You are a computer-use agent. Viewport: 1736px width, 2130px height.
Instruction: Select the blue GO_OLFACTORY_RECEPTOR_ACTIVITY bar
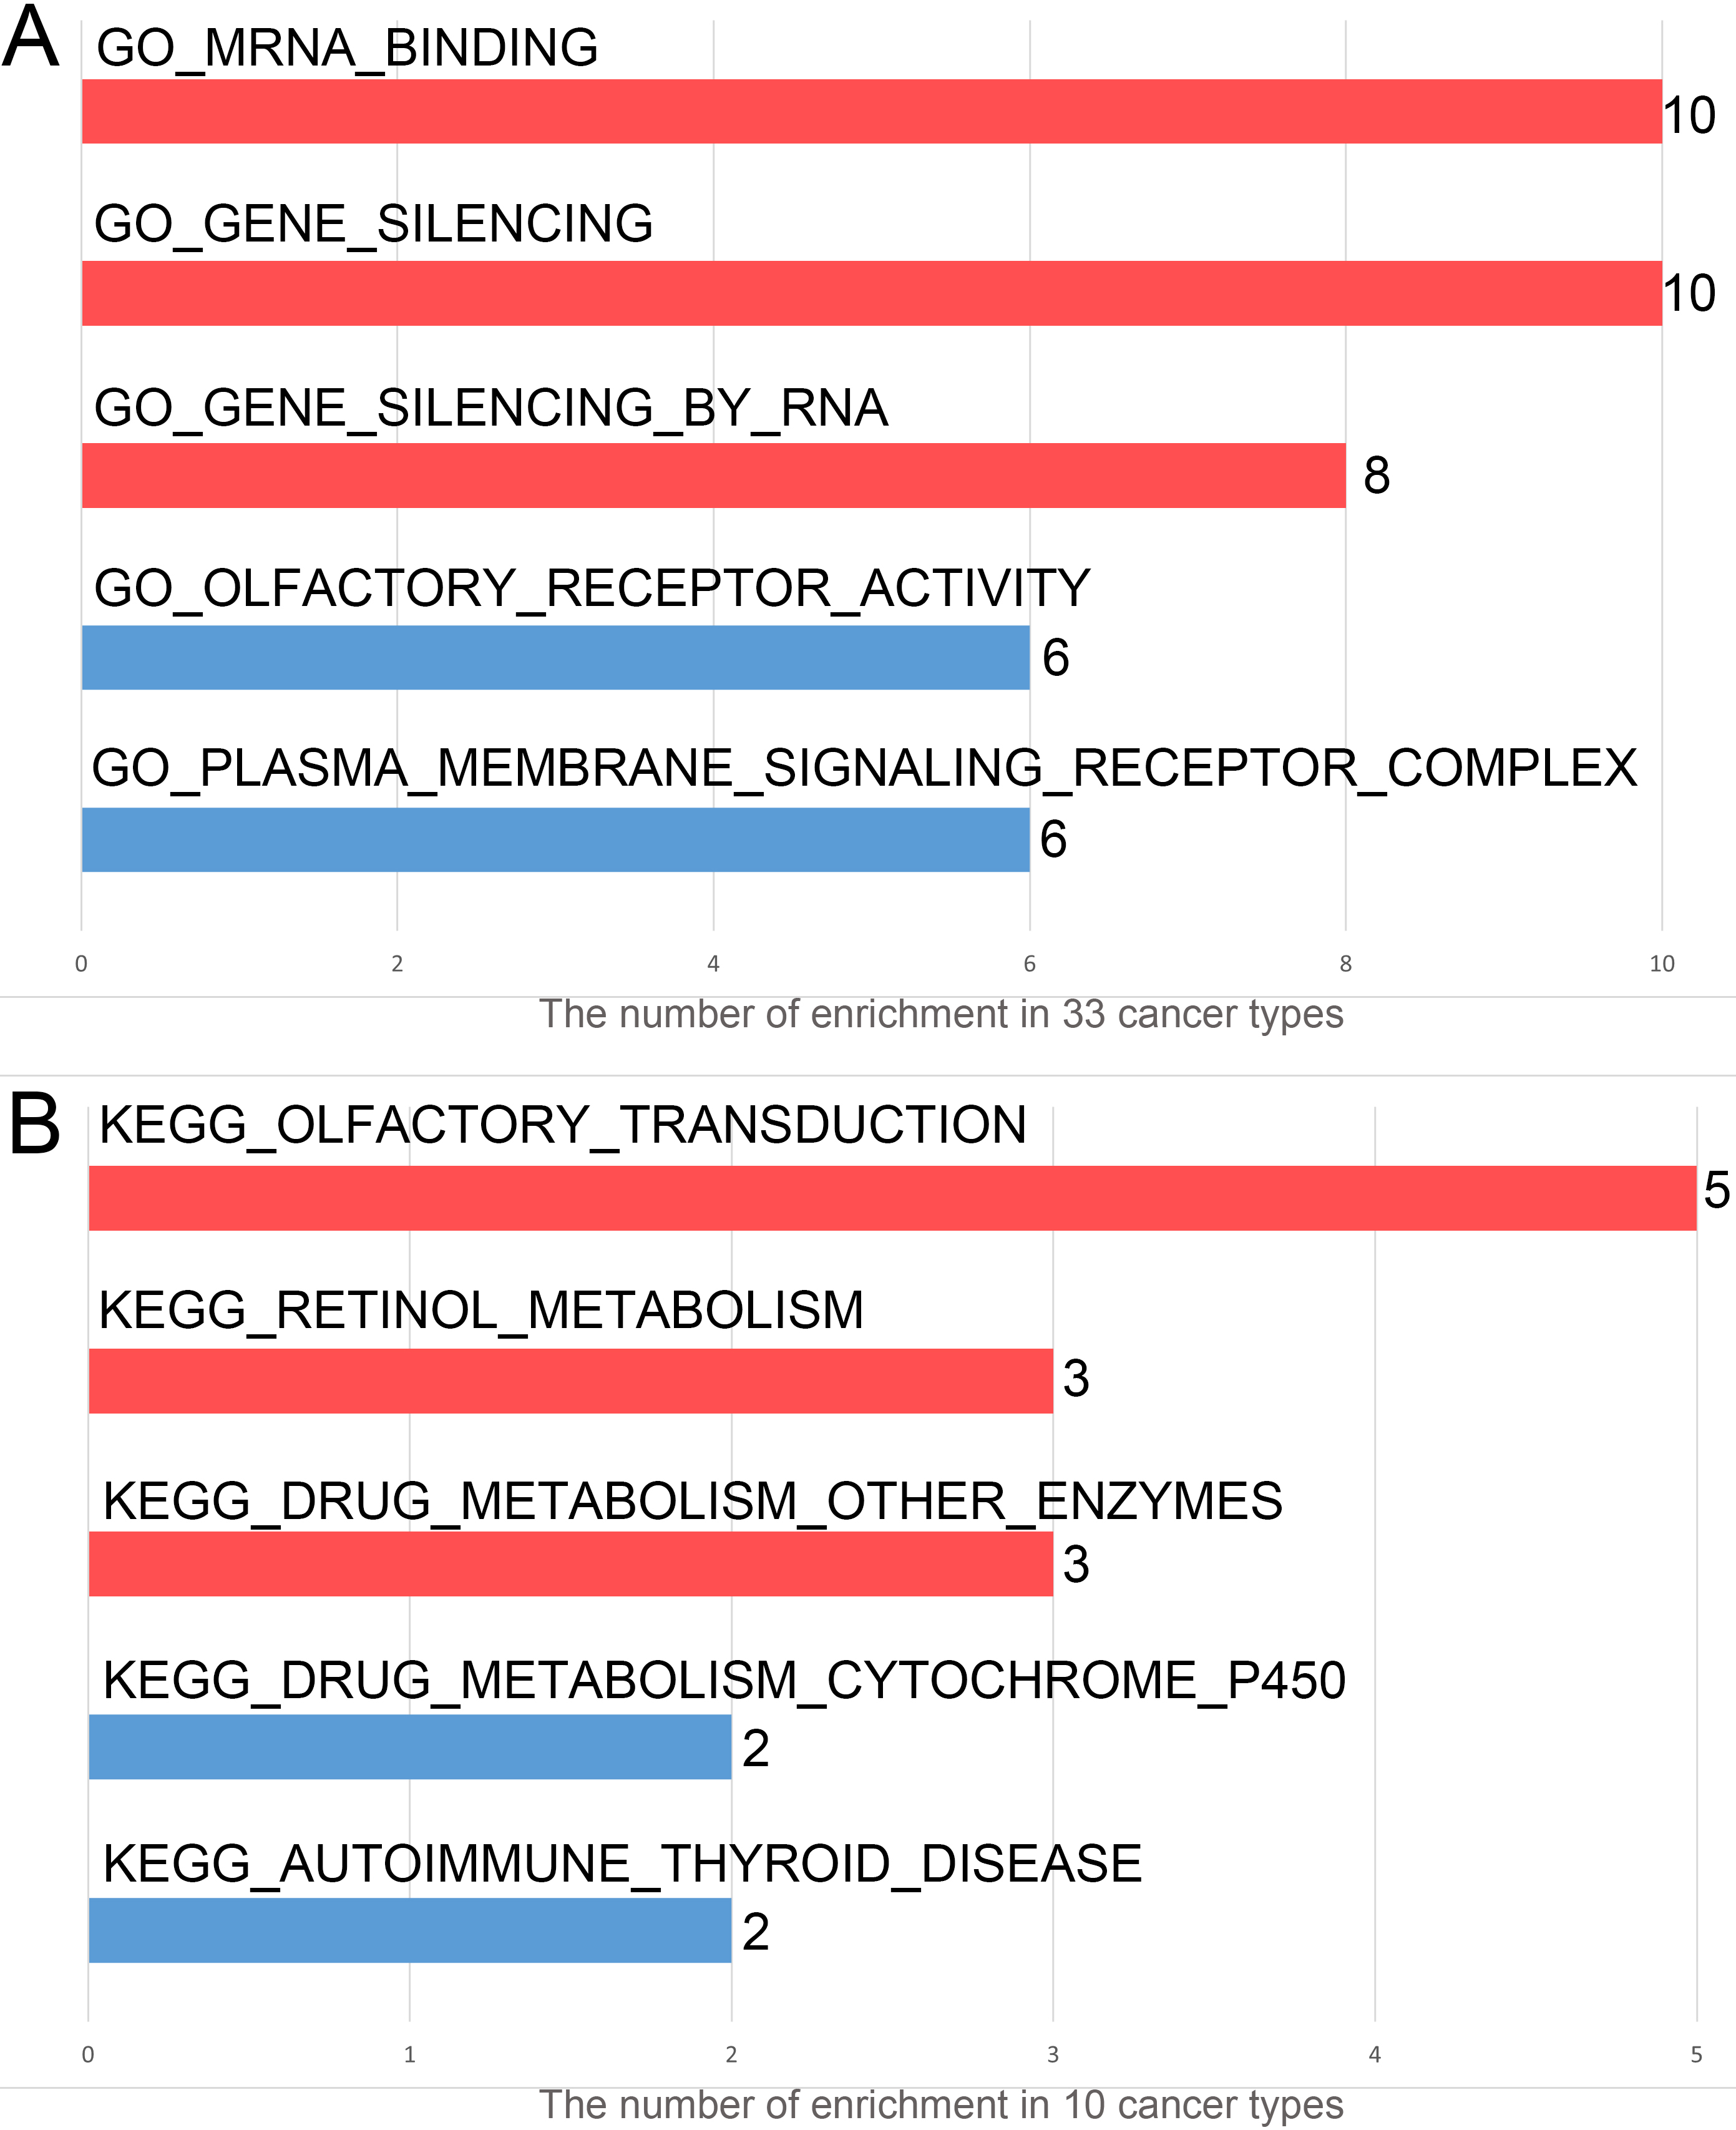click(x=555, y=657)
